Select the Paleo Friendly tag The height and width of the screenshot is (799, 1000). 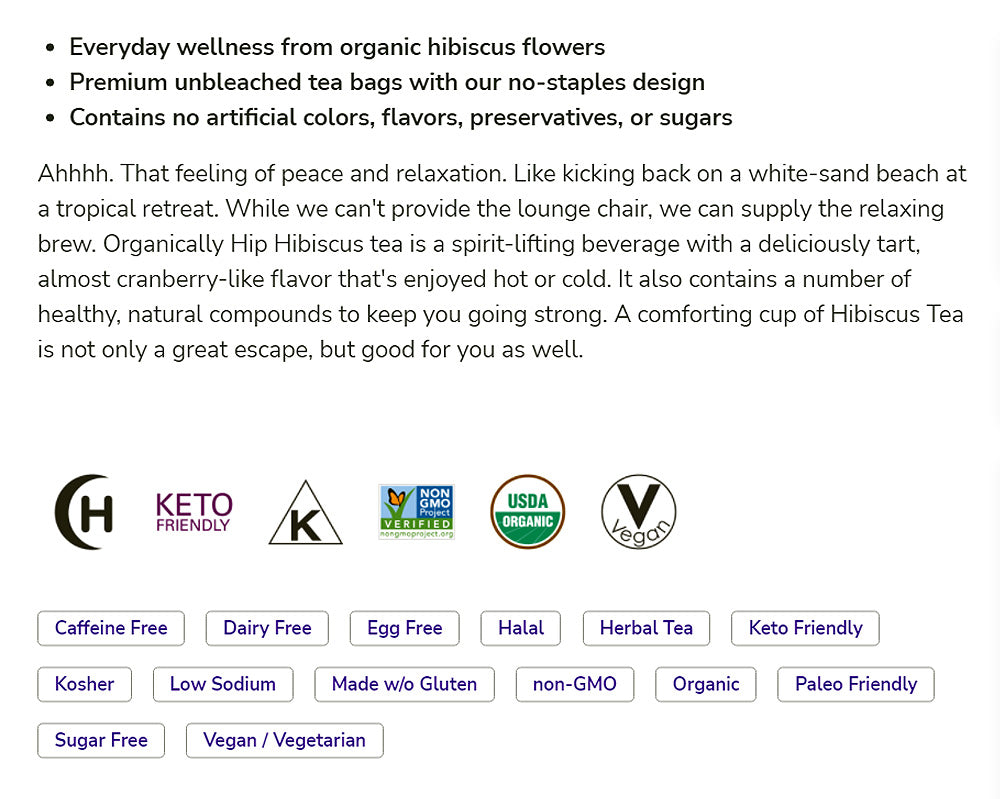(856, 684)
